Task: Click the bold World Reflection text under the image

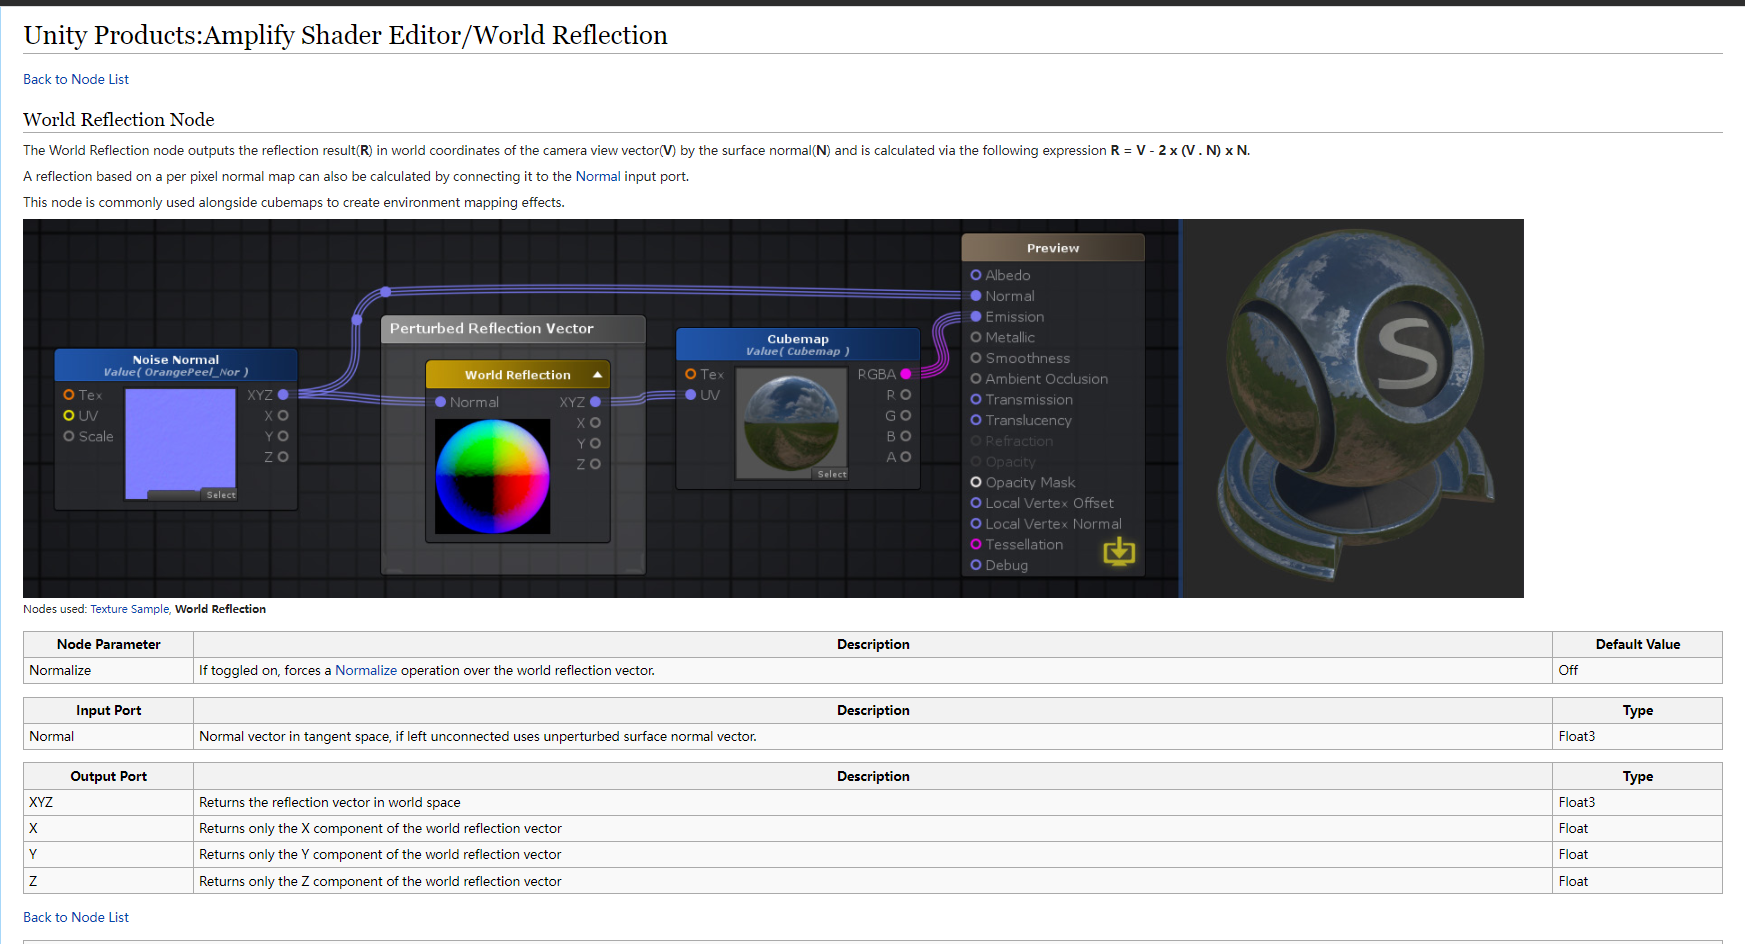Action: [220, 609]
